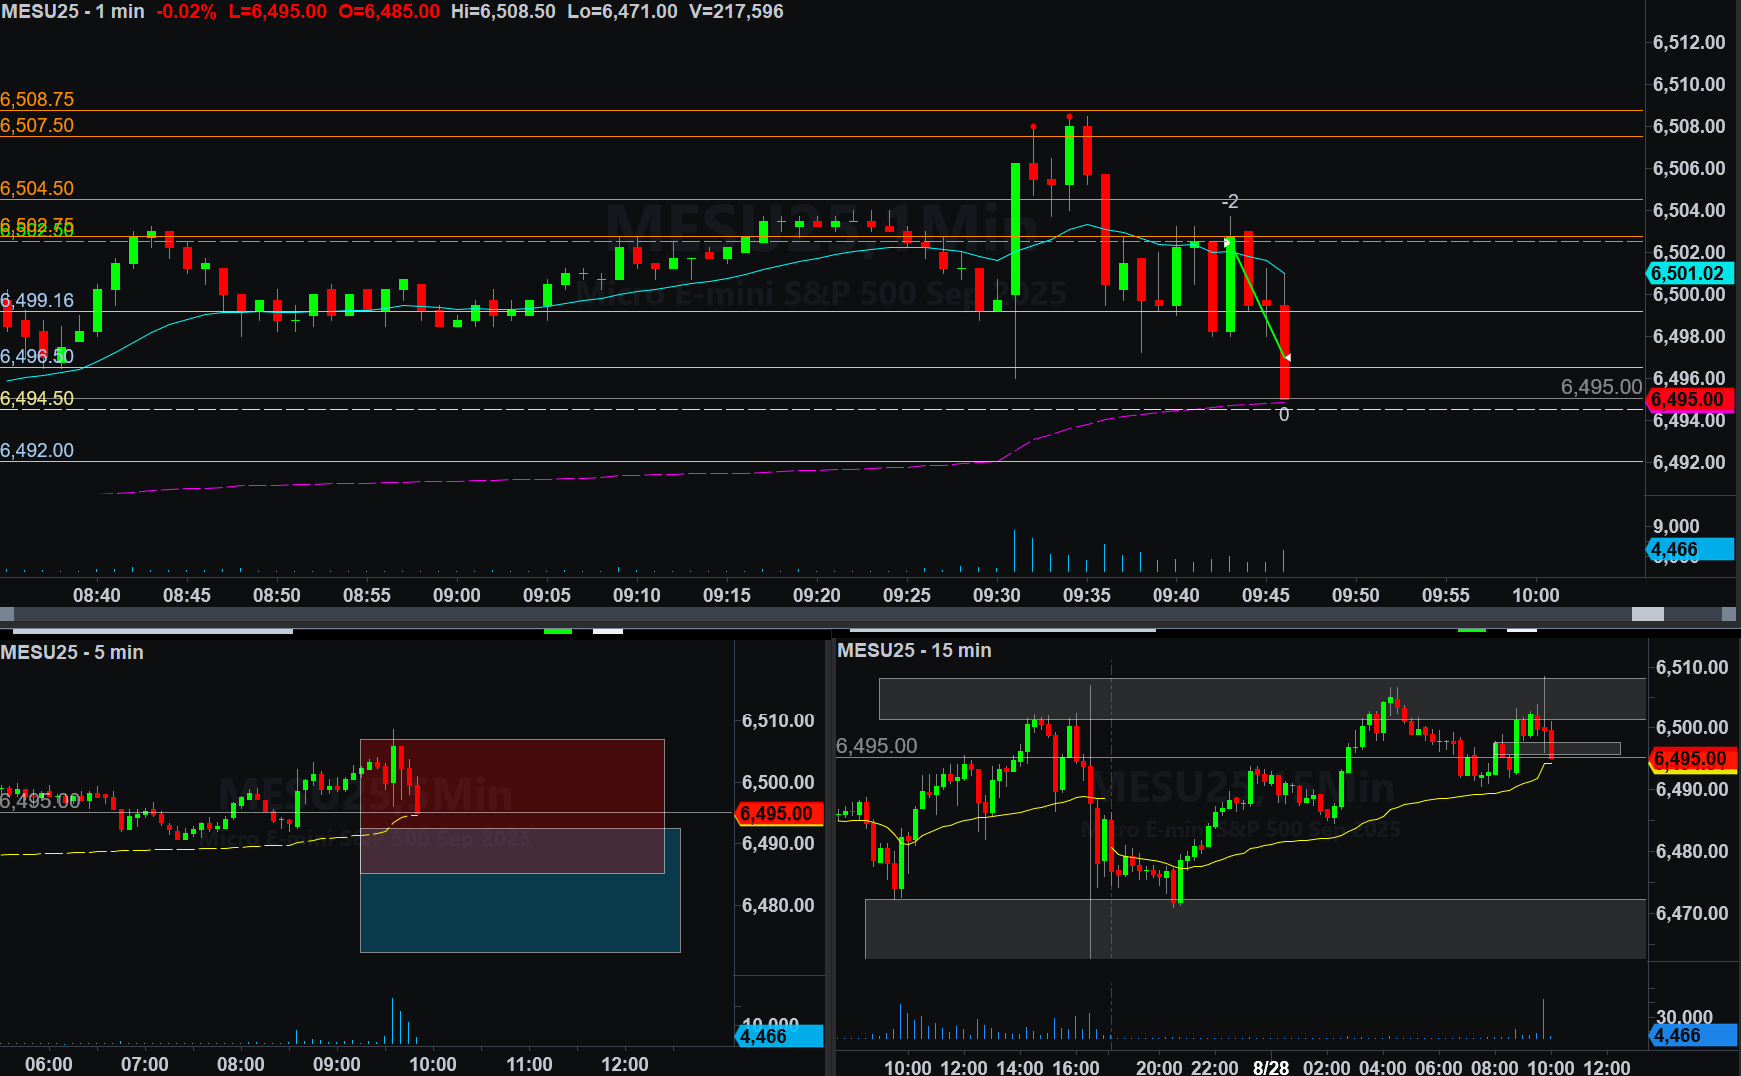Click the 6,508.75 orange level label
Image resolution: width=1741 pixels, height=1076 pixels.
(37, 99)
